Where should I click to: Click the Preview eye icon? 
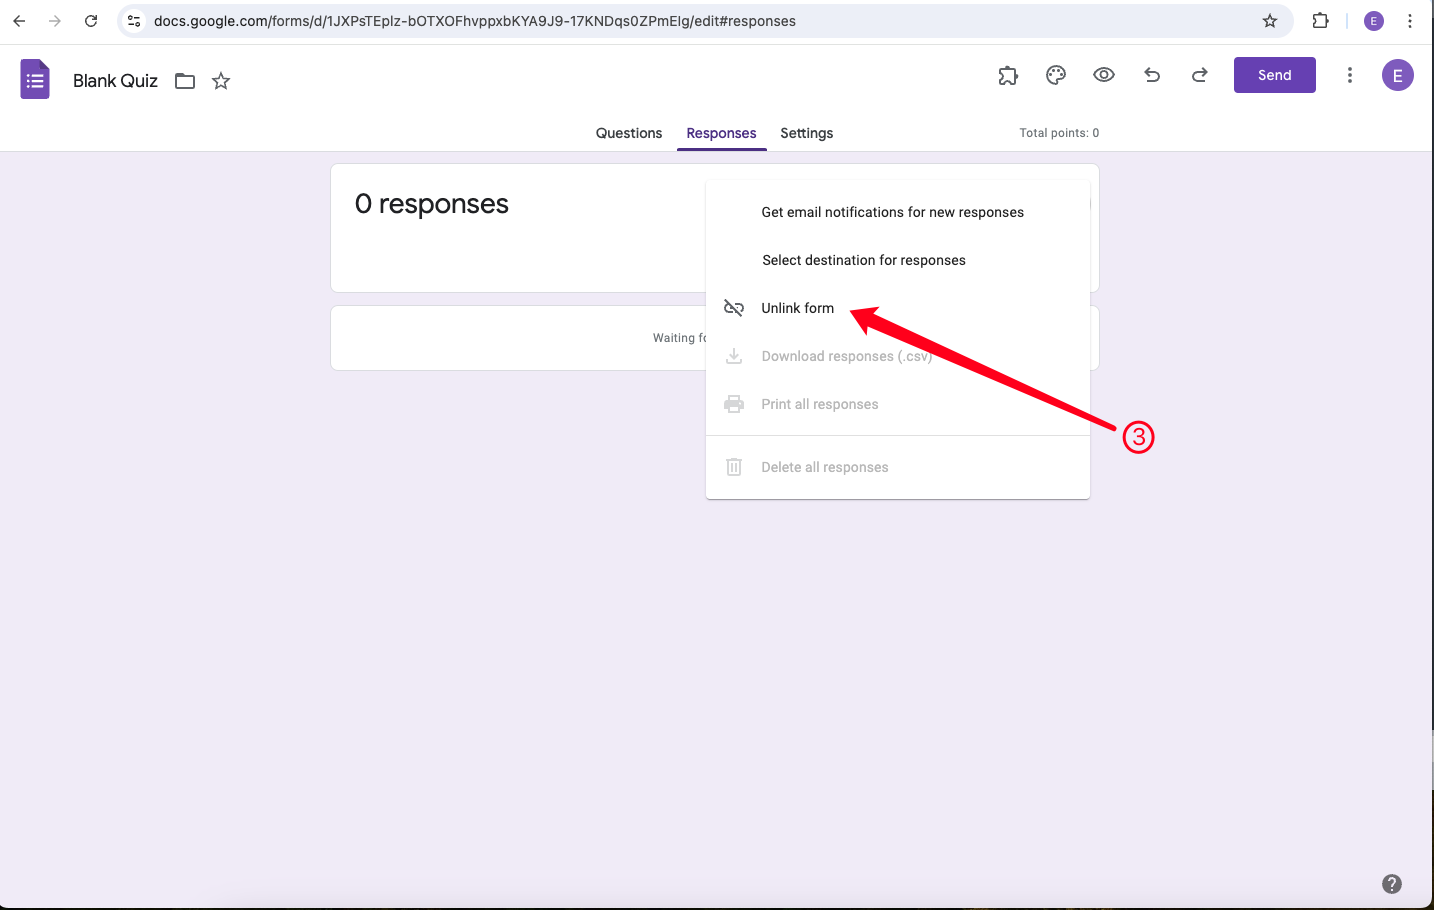click(x=1104, y=75)
